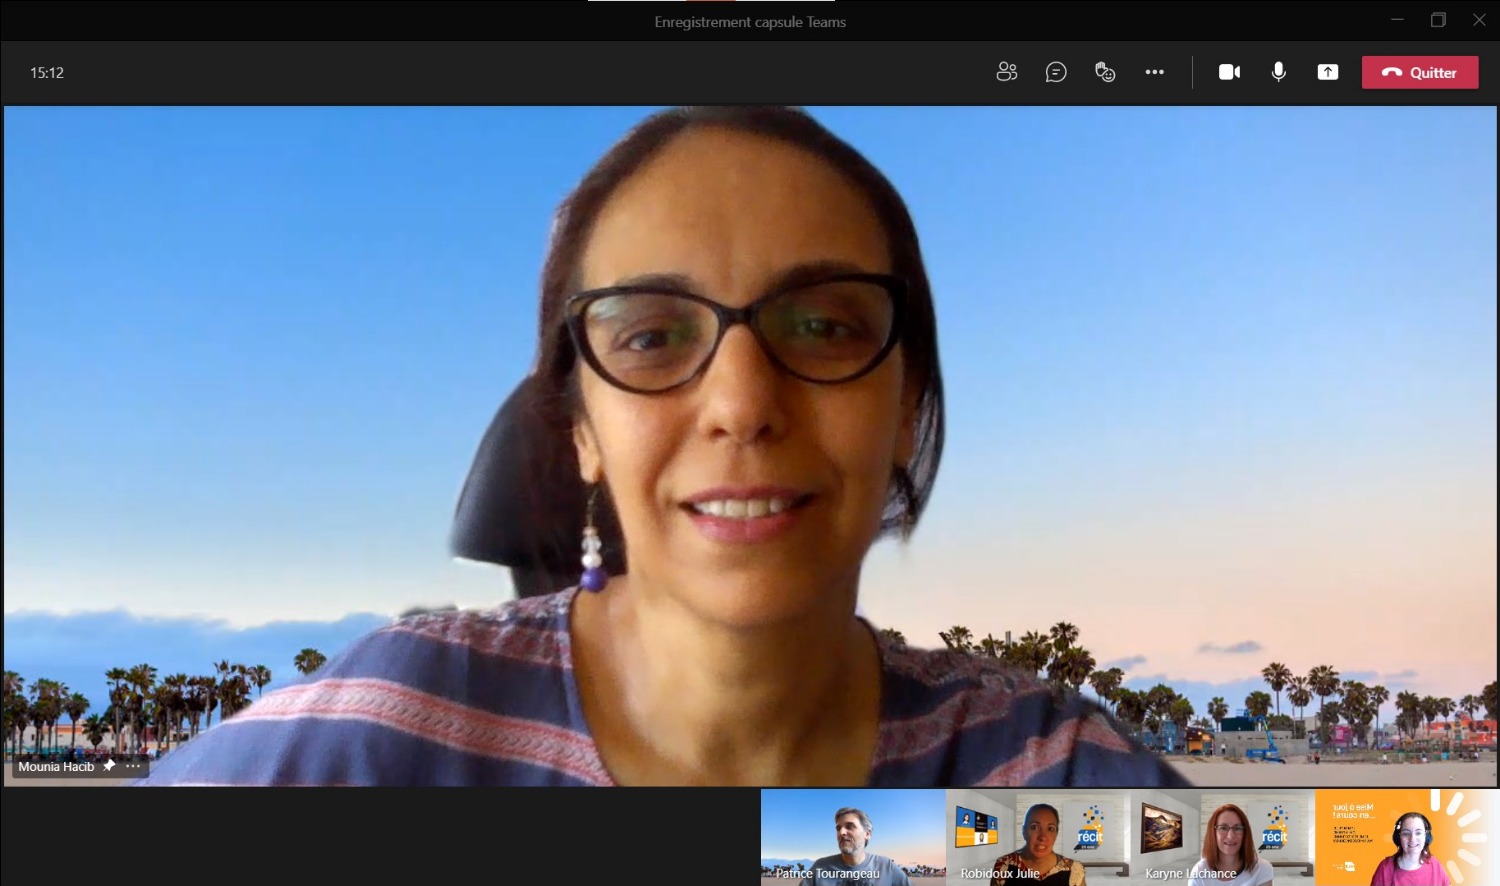
Task: Turn off the camera
Action: [1229, 72]
